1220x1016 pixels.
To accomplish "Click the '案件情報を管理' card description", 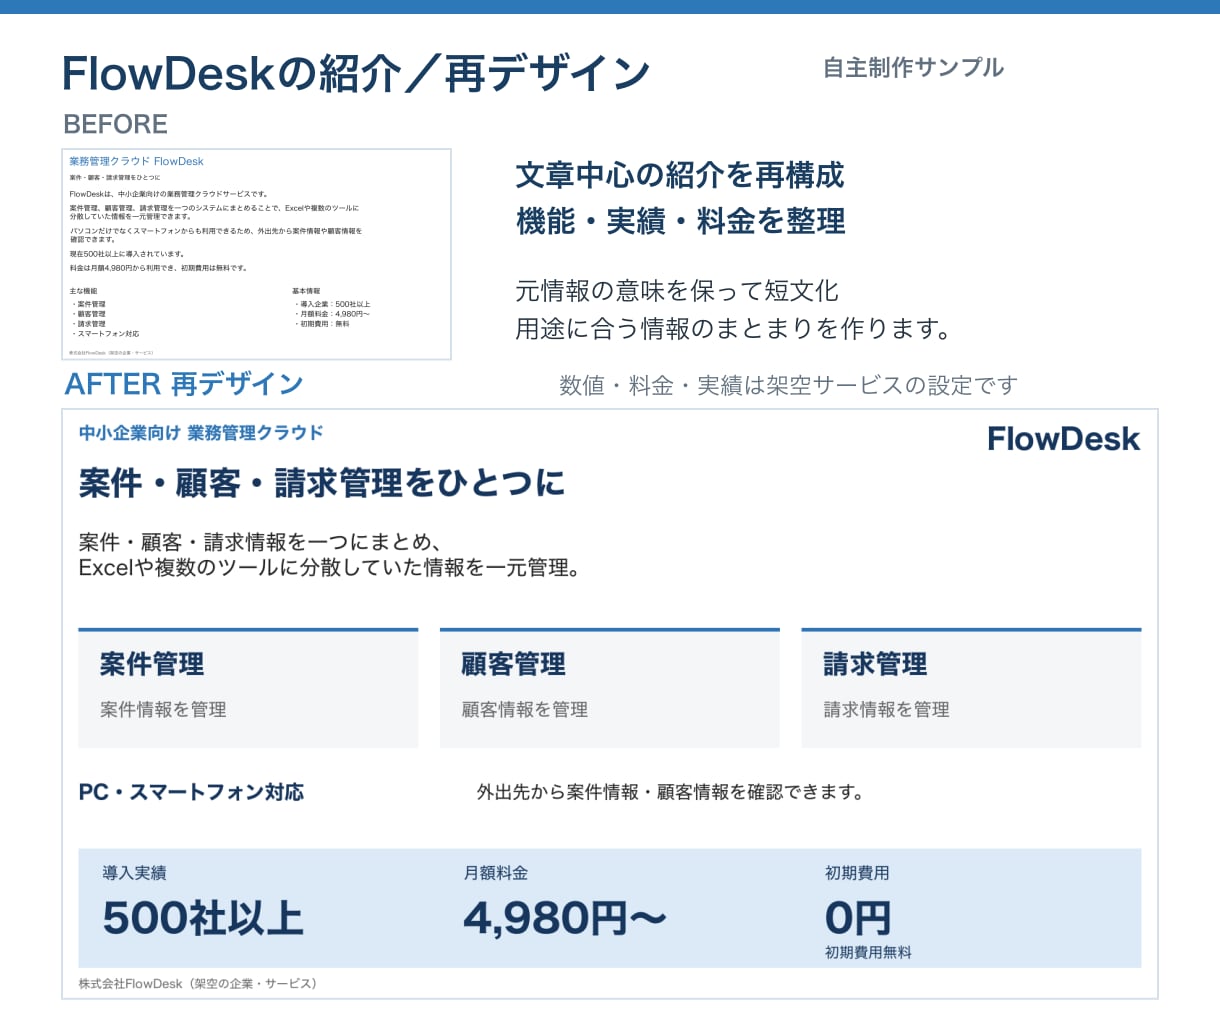I will pos(163,709).
